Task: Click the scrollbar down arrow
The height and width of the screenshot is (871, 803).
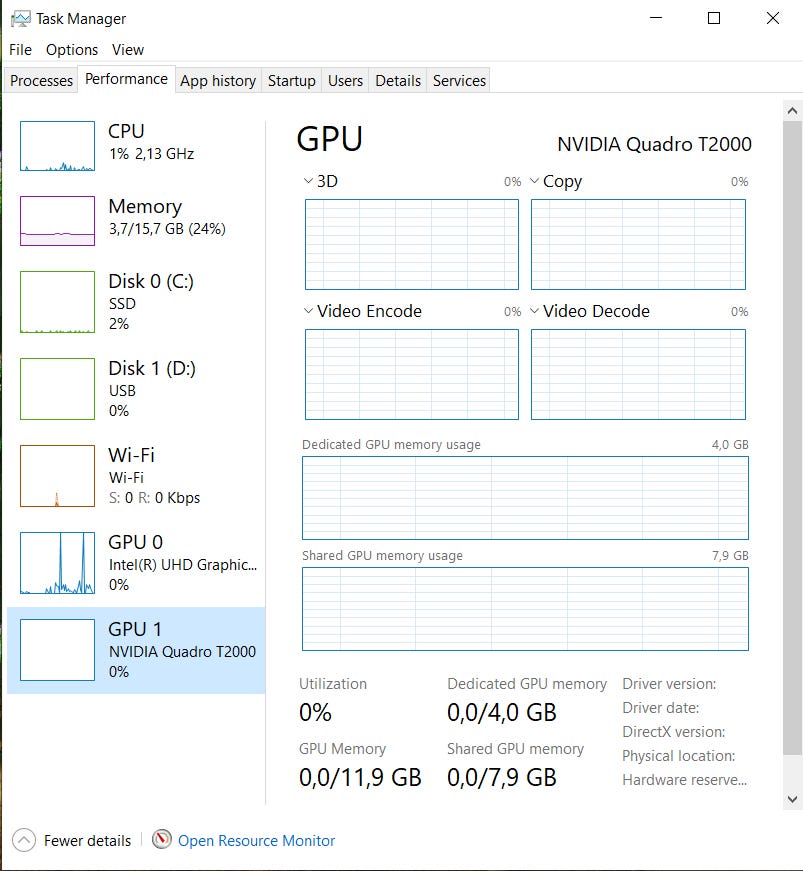Action: pos(792,799)
